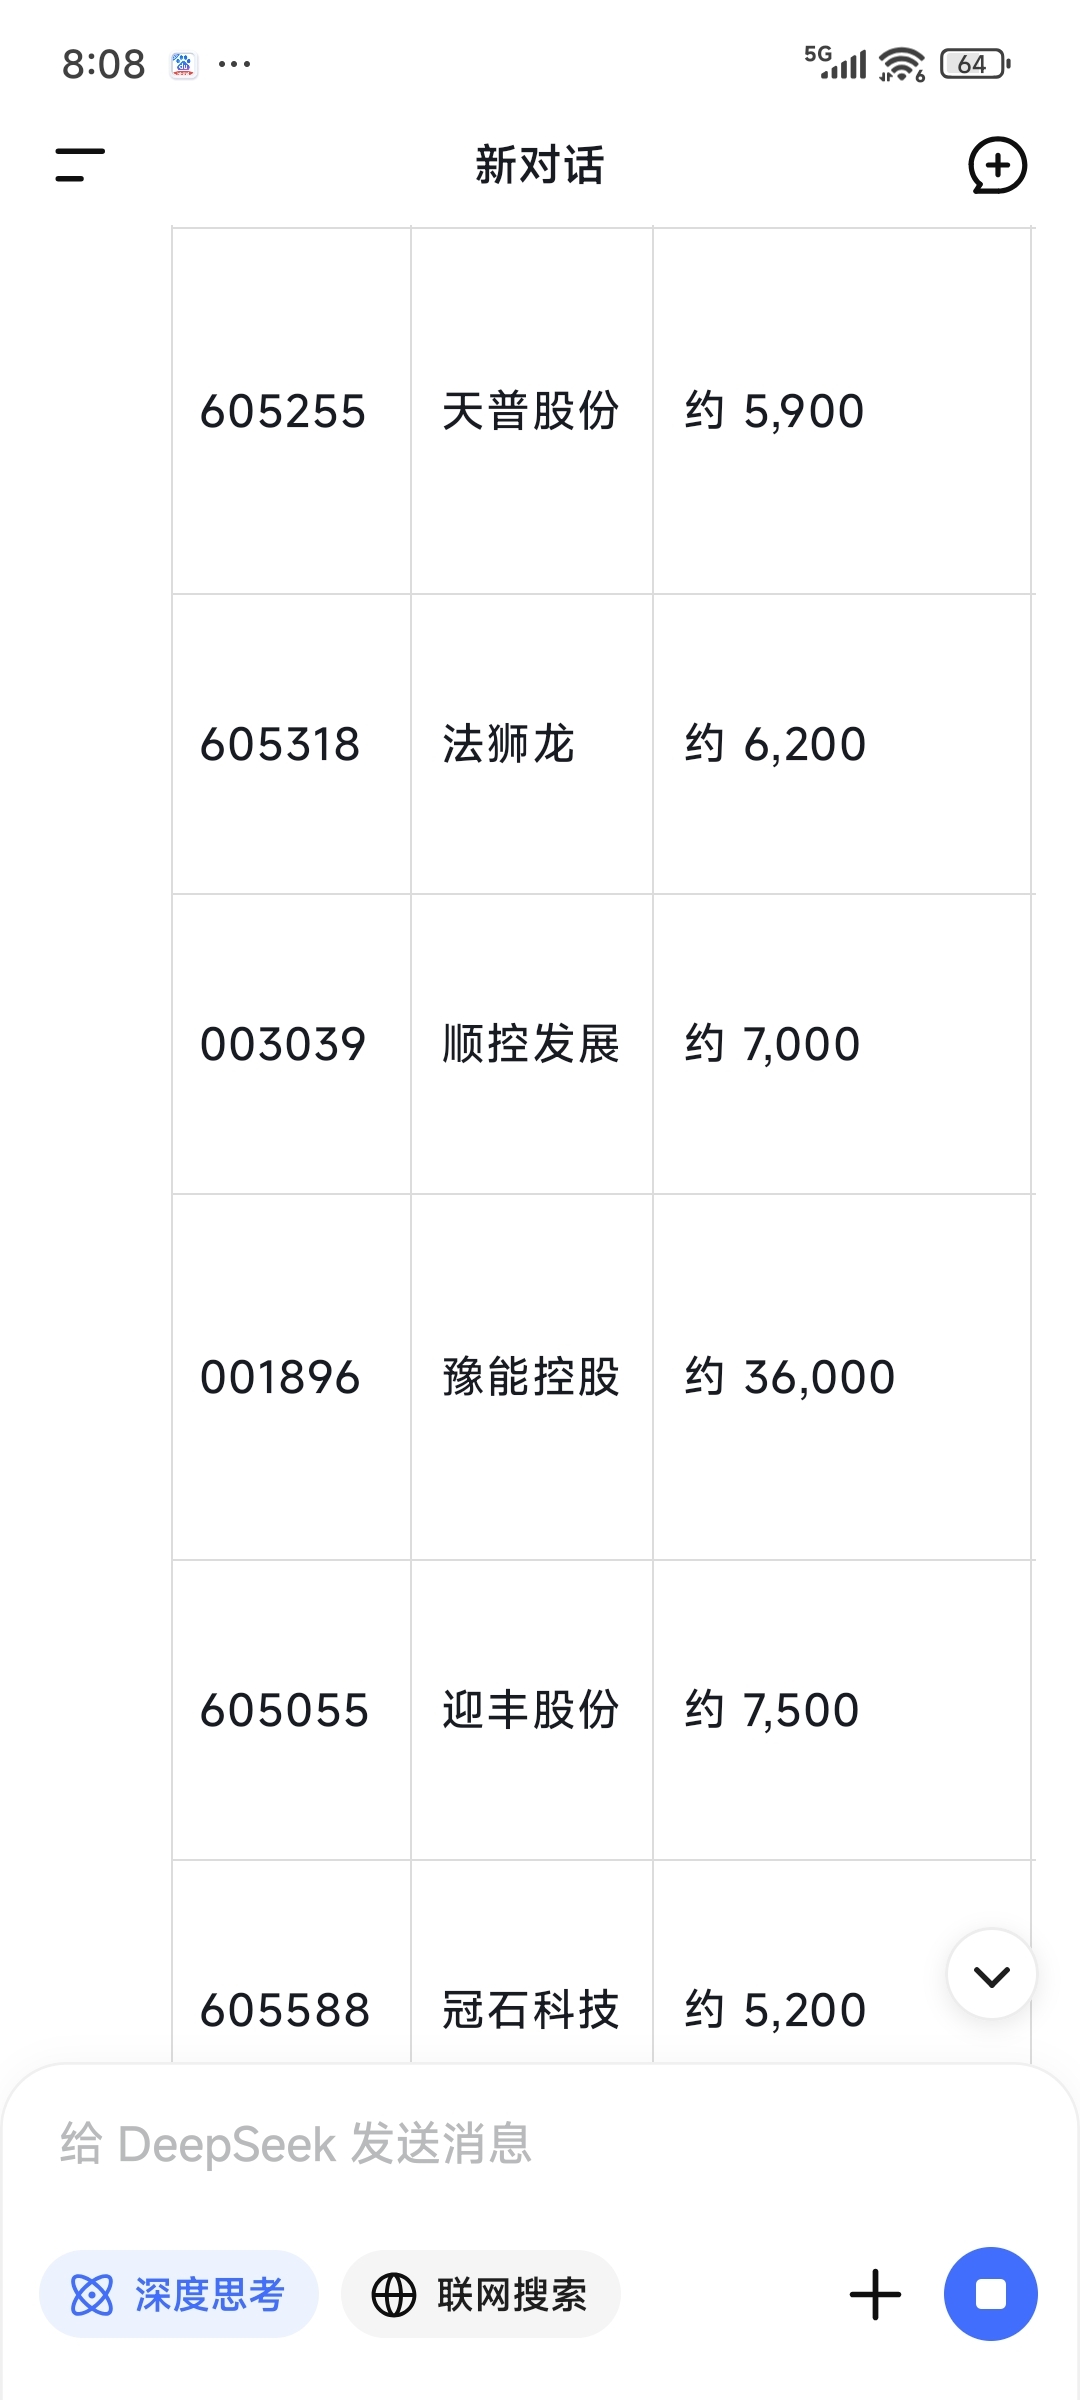Tap the jump-to-bottom chevron button

(x=991, y=1975)
